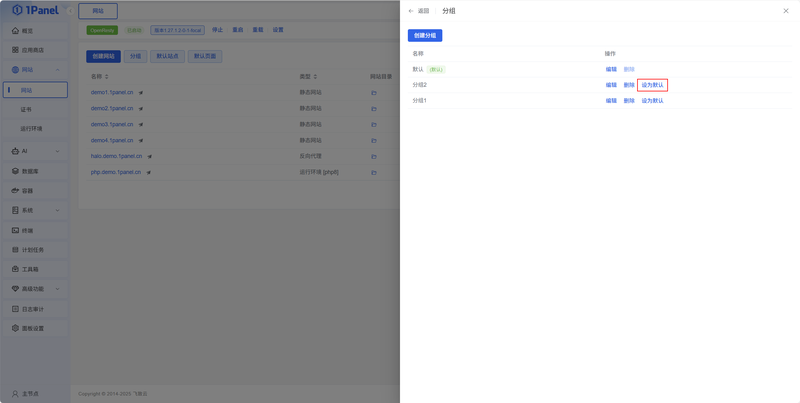Open the demo1.1panel.cn site link
This screenshot has height=403, width=800.
tap(112, 93)
